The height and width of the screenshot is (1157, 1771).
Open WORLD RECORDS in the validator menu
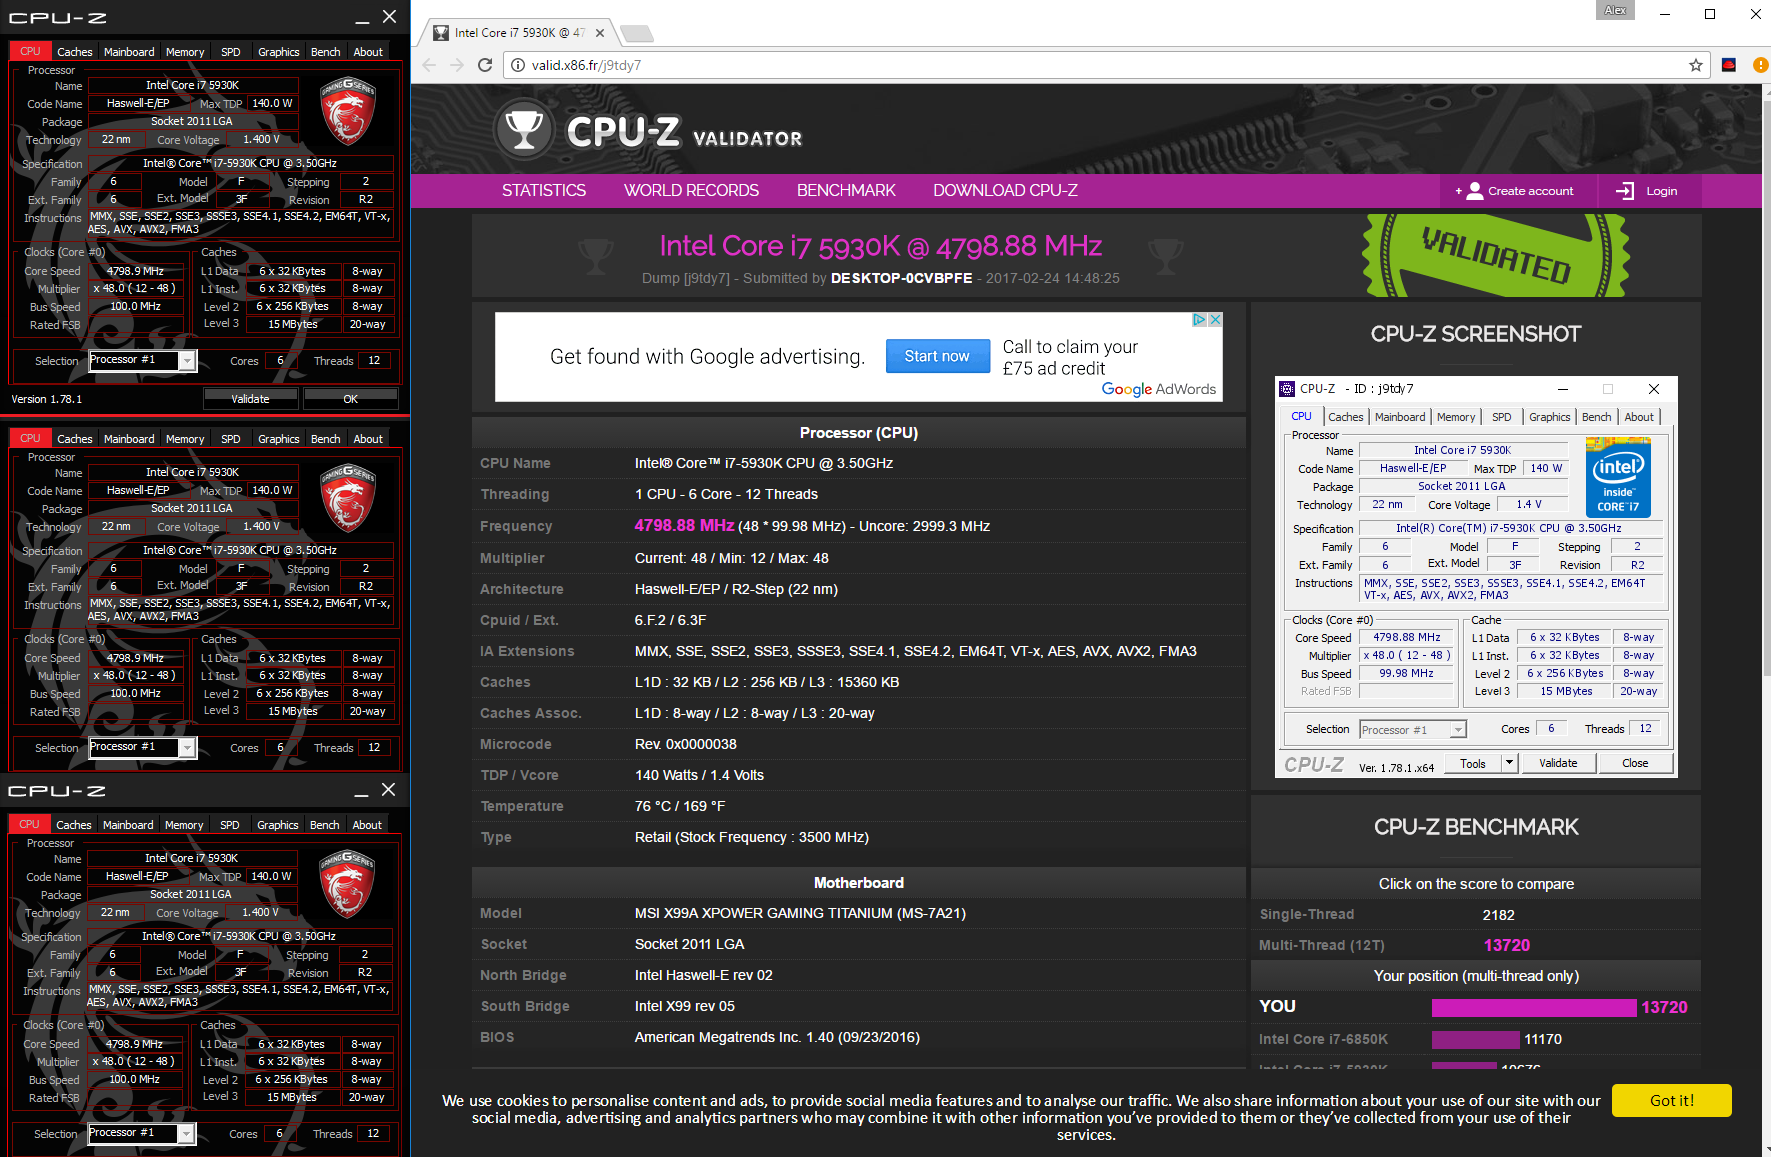[x=692, y=191]
